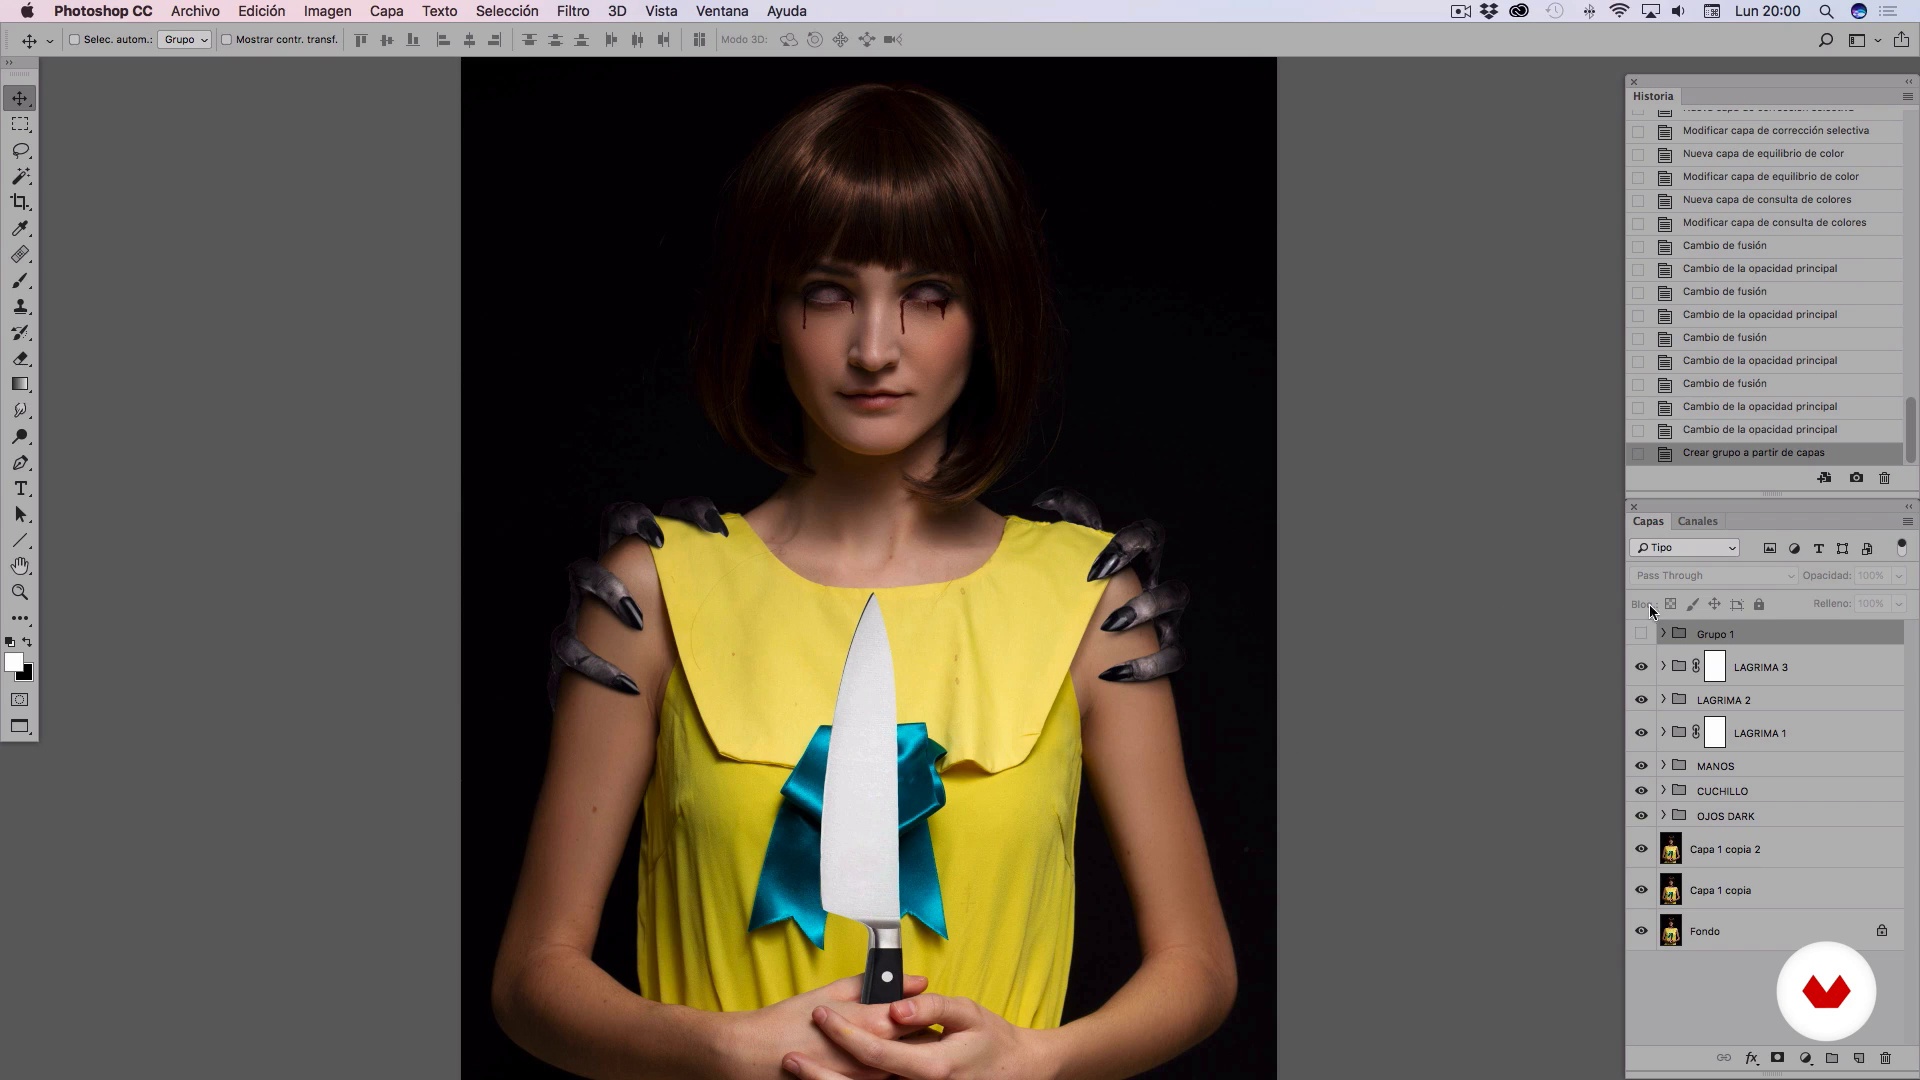Expand the LAGRIMA 1 group
The width and height of the screenshot is (1920, 1080).
[1663, 733]
